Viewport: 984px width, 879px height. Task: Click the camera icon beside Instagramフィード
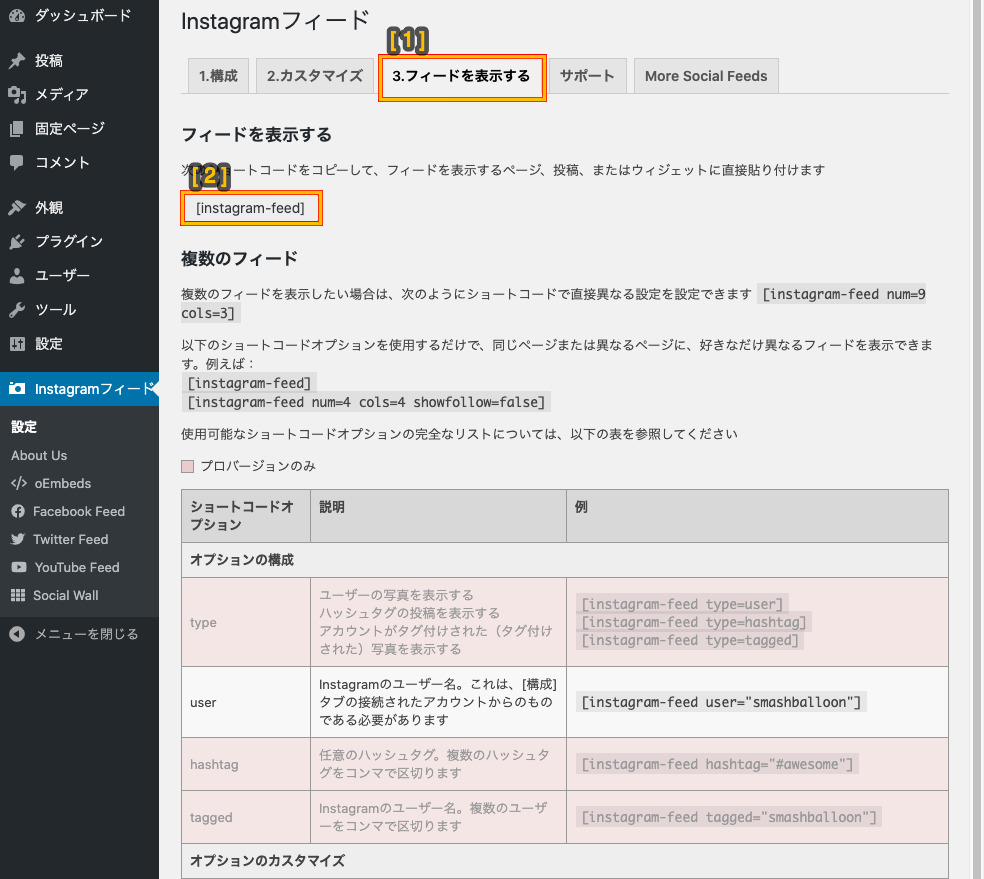[x=17, y=389]
